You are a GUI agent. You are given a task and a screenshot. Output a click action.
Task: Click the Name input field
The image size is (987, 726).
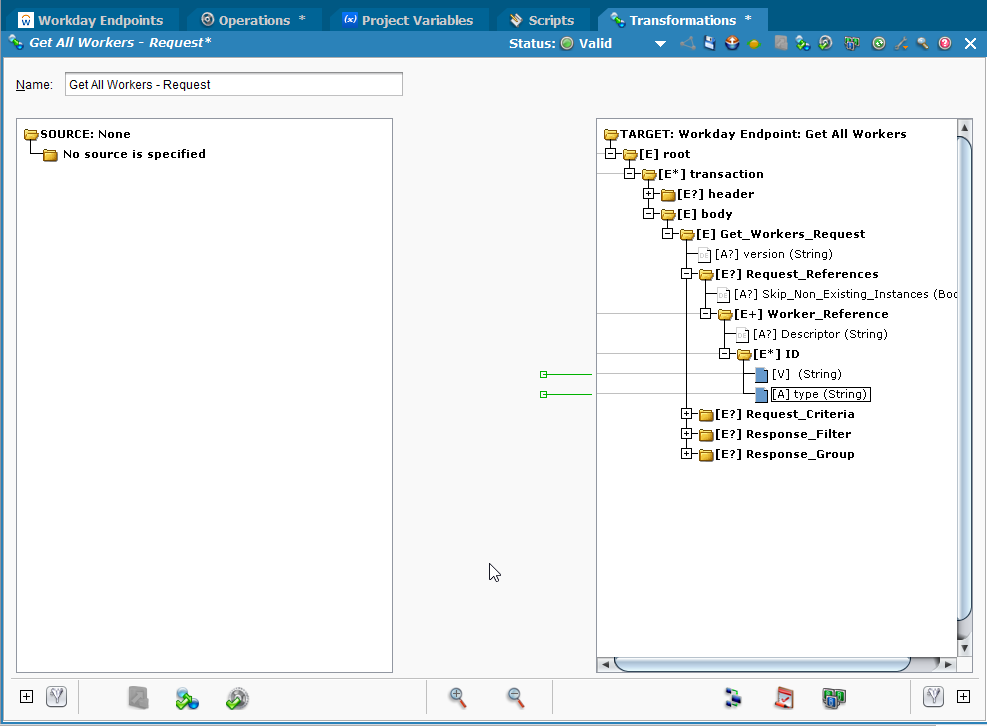click(233, 85)
